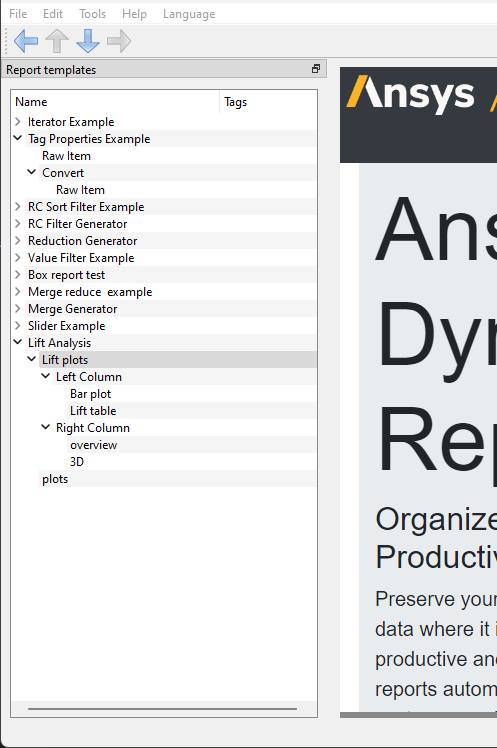This screenshot has width=497, height=748.
Task: Open the Tools menu
Action: pyautogui.click(x=93, y=14)
